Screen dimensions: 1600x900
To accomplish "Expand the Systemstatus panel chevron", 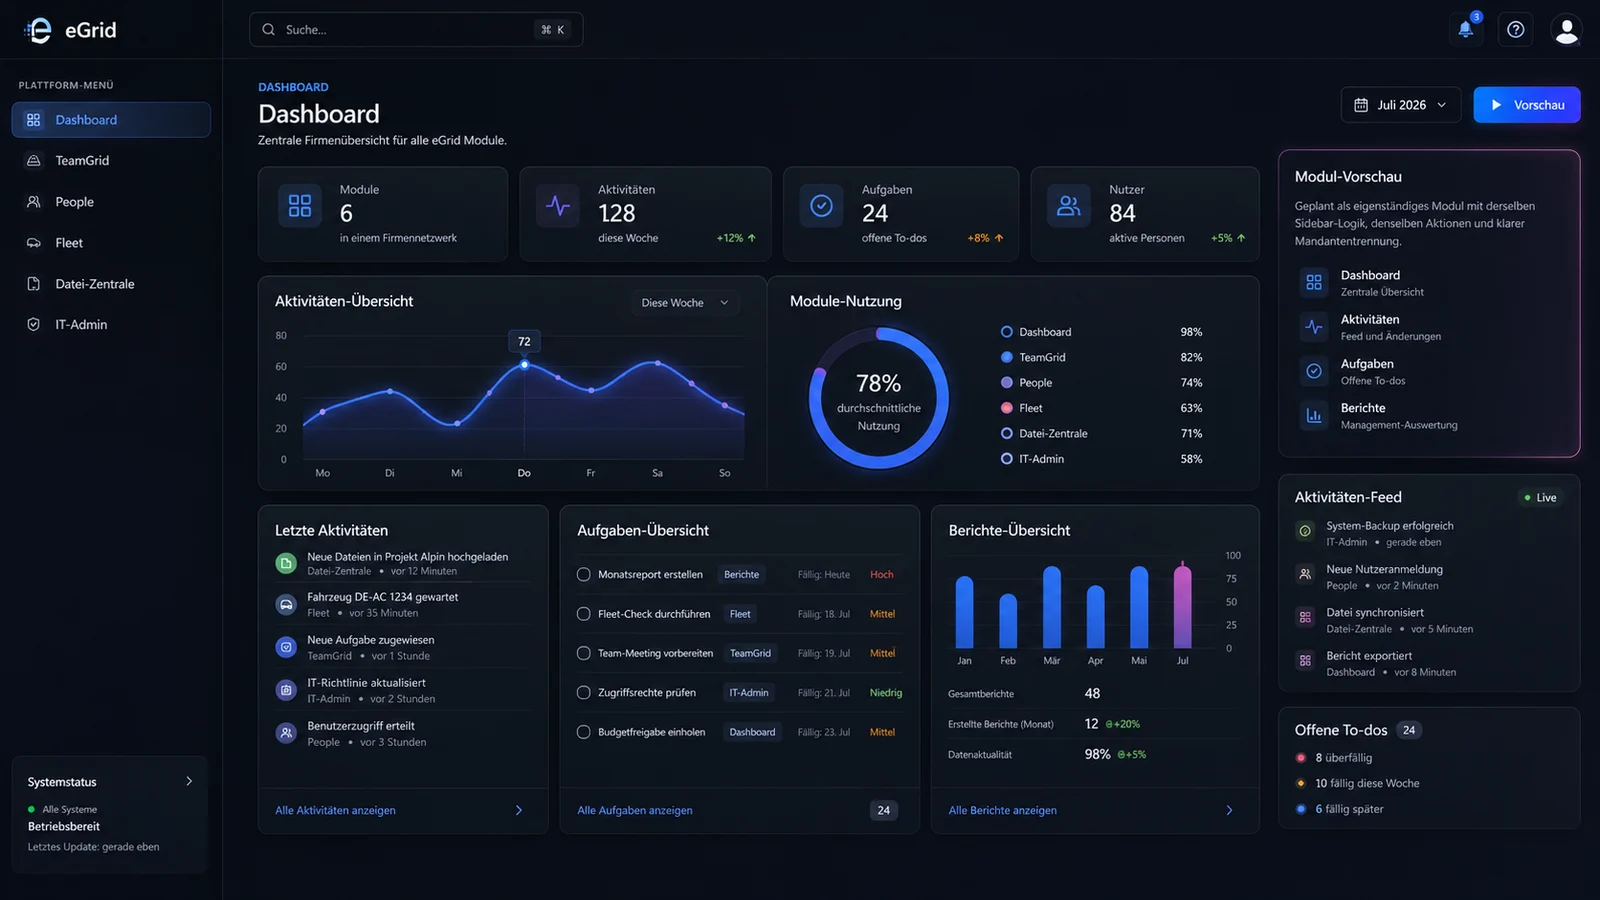I will pos(189,782).
